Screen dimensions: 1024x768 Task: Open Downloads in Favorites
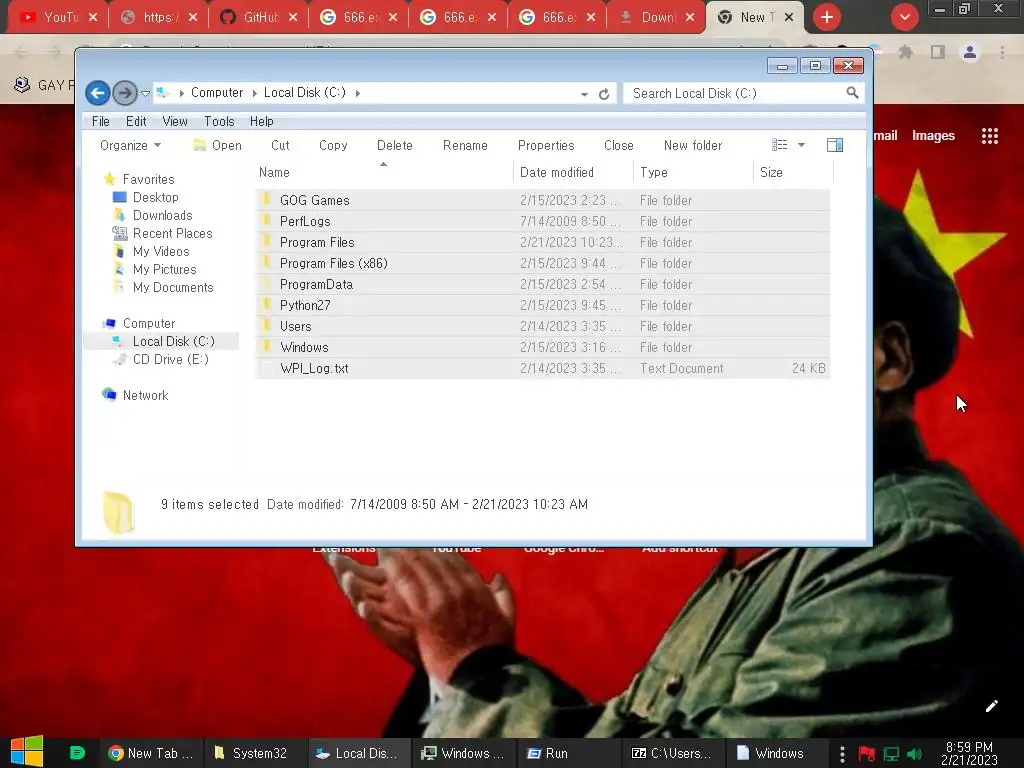[163, 216]
